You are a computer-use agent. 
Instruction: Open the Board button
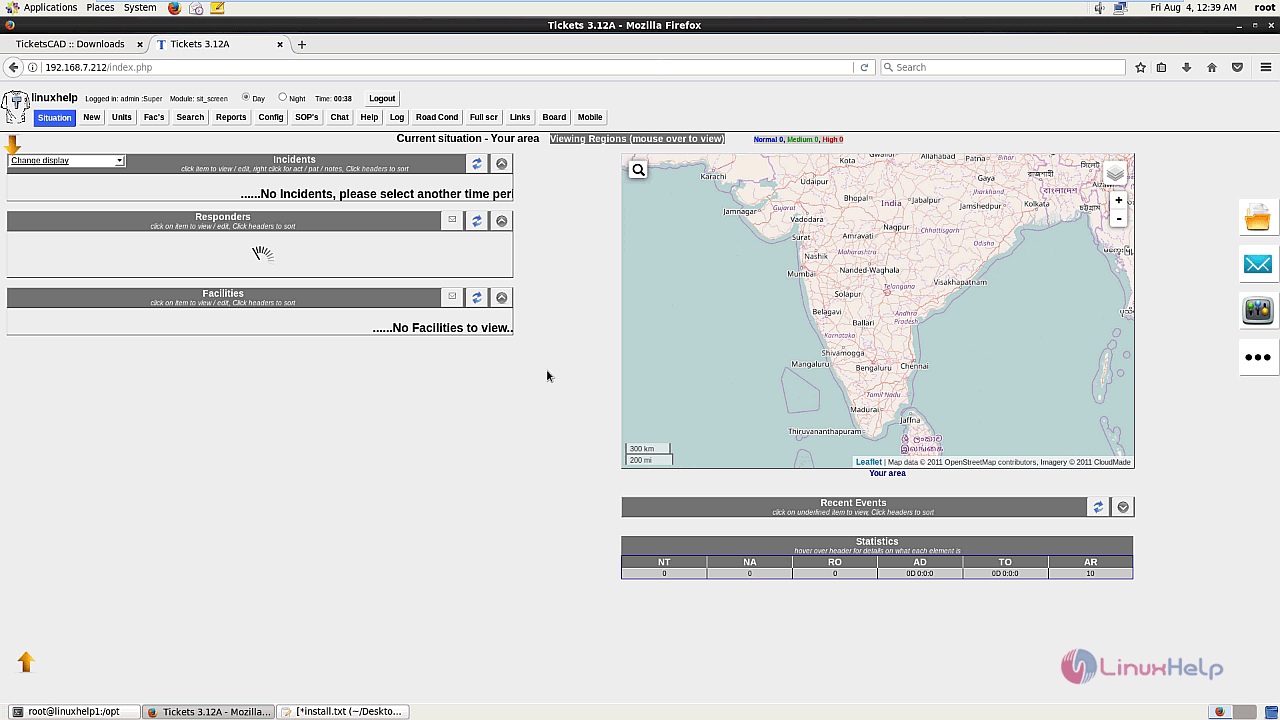pyautogui.click(x=554, y=117)
